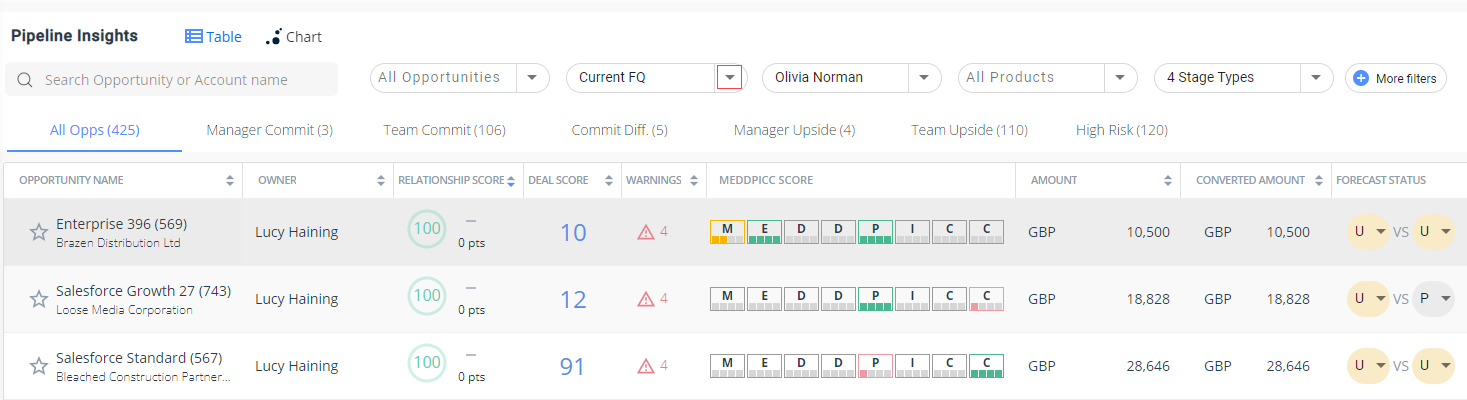The image size is (1467, 400).
Task: Open the Olivia Norman owner dropdown
Action: (924, 78)
